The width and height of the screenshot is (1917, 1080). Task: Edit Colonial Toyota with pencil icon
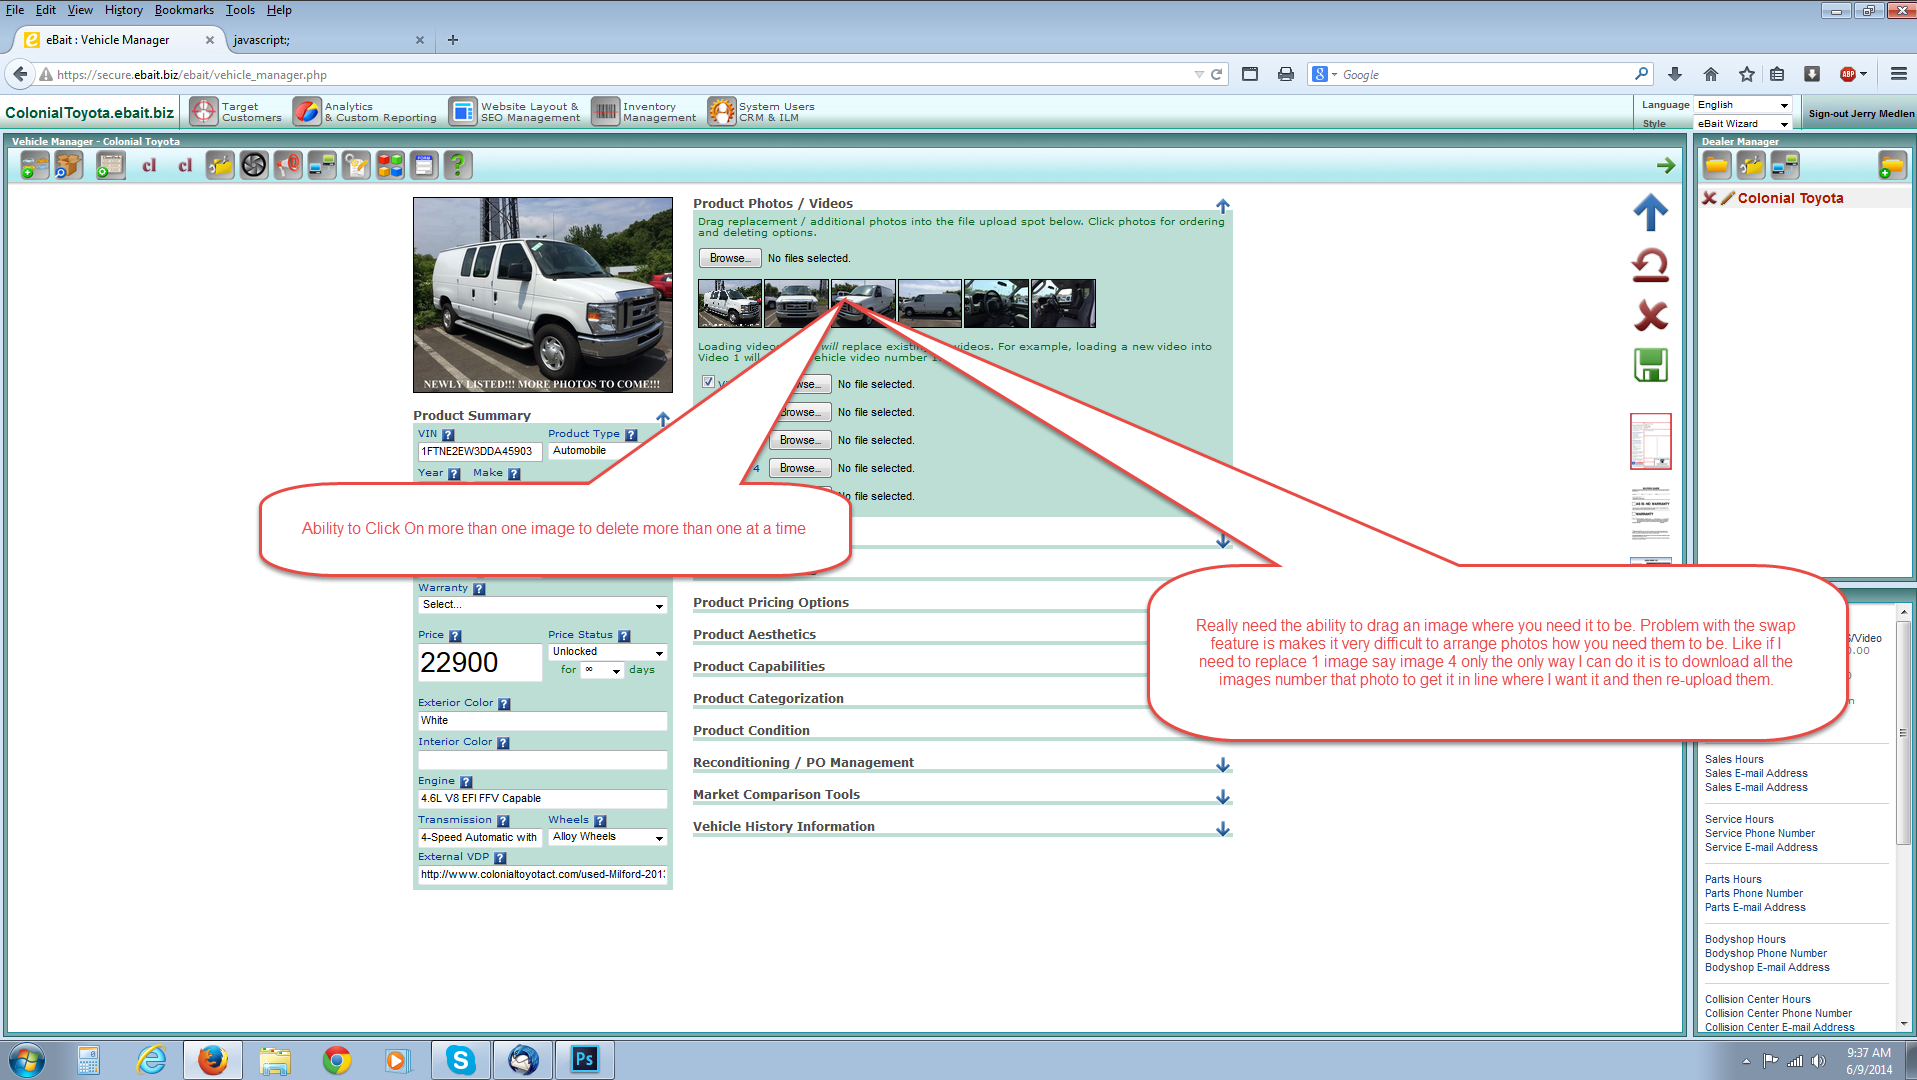tap(1727, 198)
